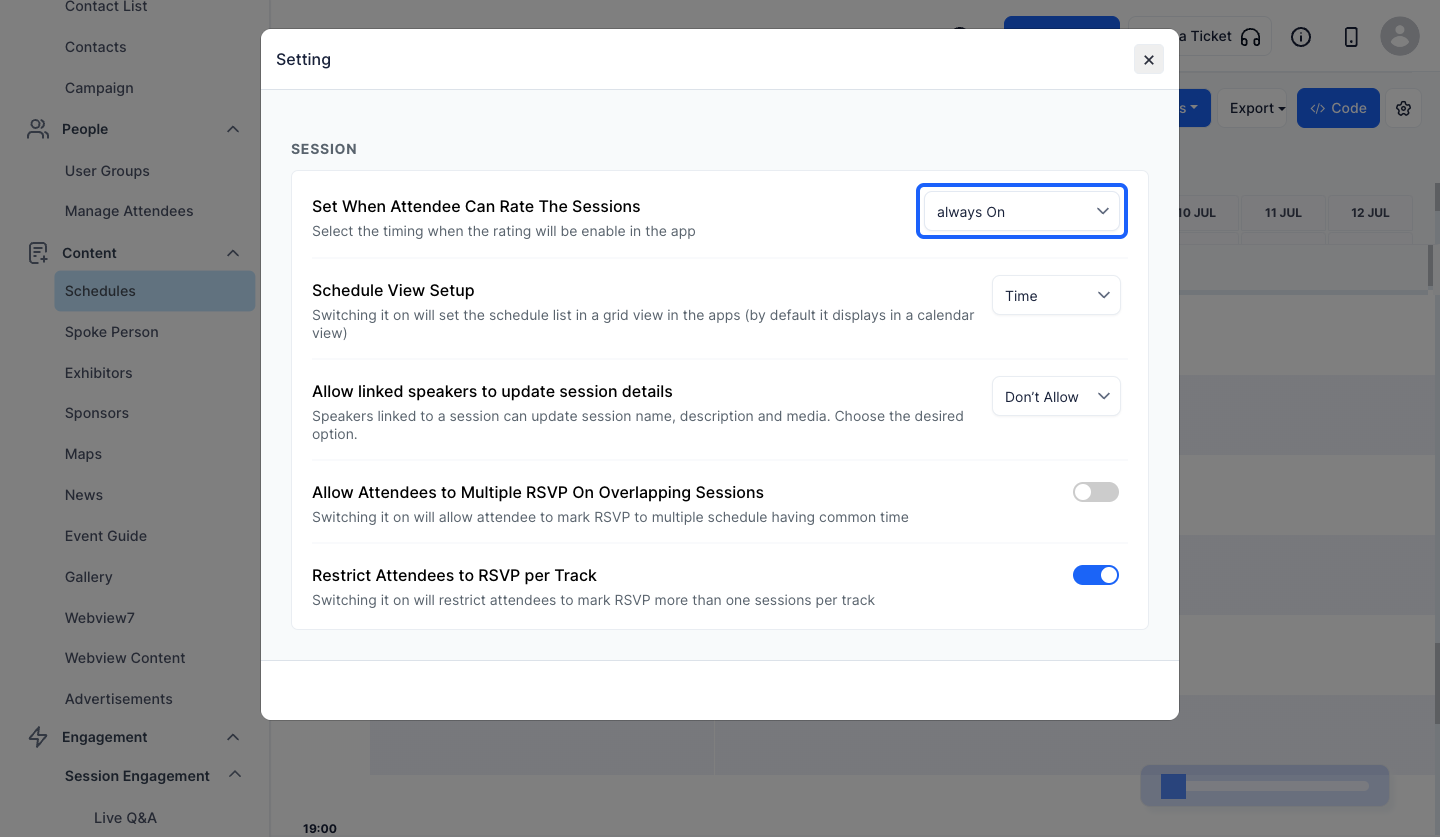Click the Engagement lightning bolt icon
The image size is (1440, 837).
38,737
